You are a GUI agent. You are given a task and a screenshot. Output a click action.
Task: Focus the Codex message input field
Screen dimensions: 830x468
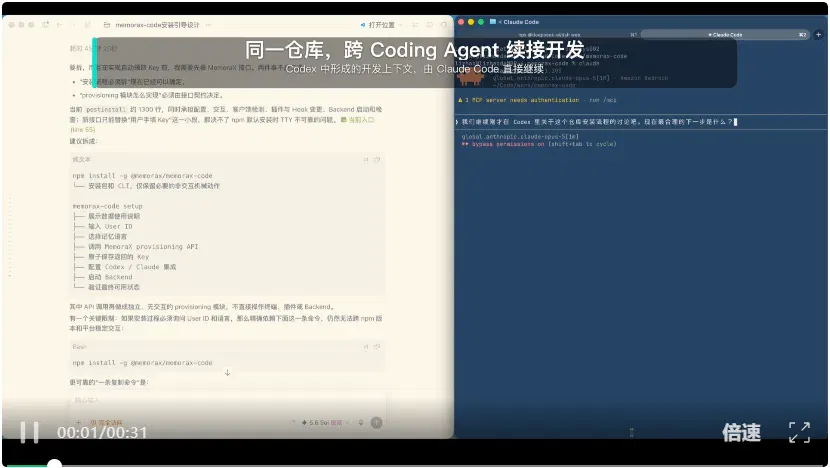(228, 401)
